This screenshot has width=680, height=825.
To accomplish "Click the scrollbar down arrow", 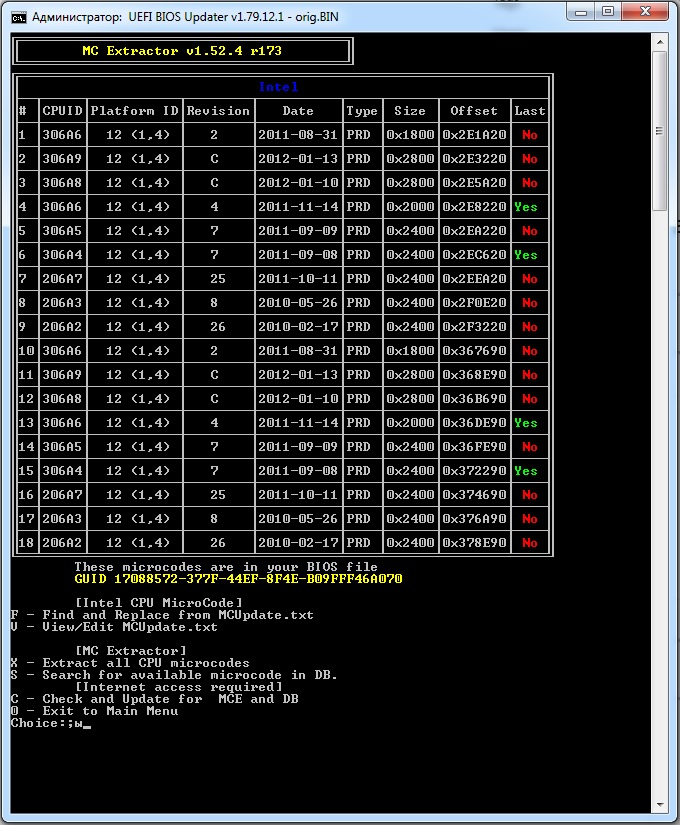I will [660, 805].
